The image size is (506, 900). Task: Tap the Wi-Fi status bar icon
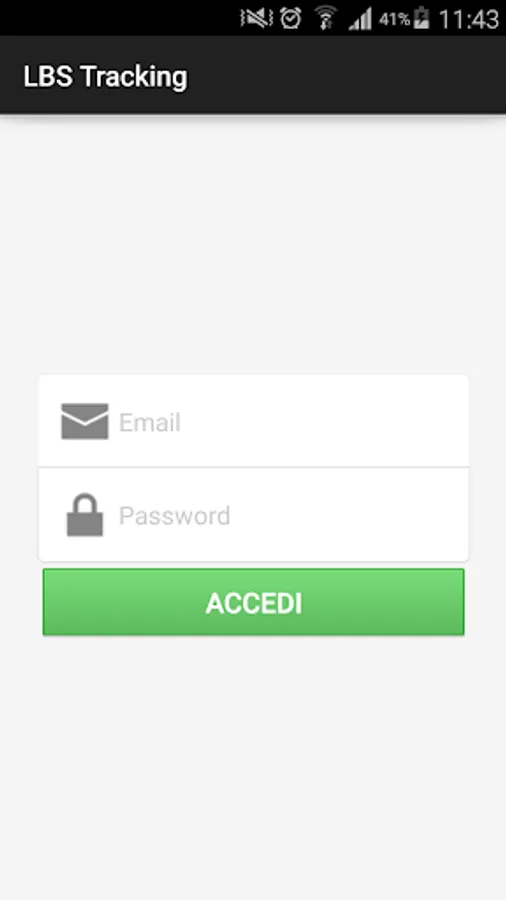(326, 18)
